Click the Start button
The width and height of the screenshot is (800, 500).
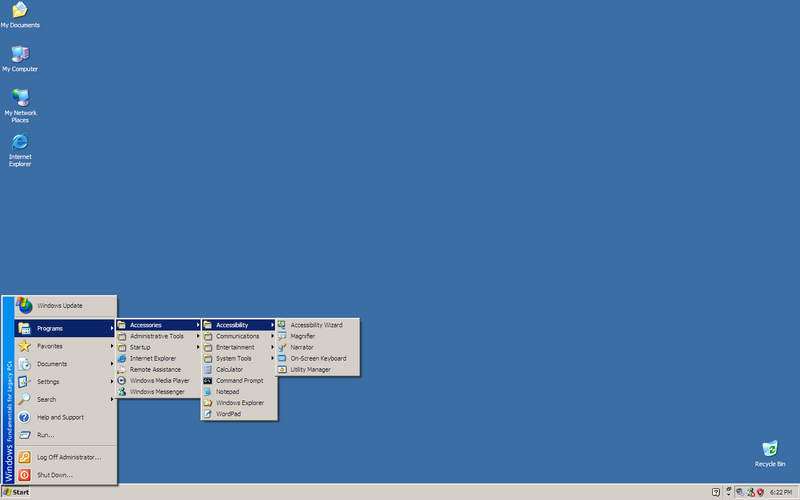point(16,492)
